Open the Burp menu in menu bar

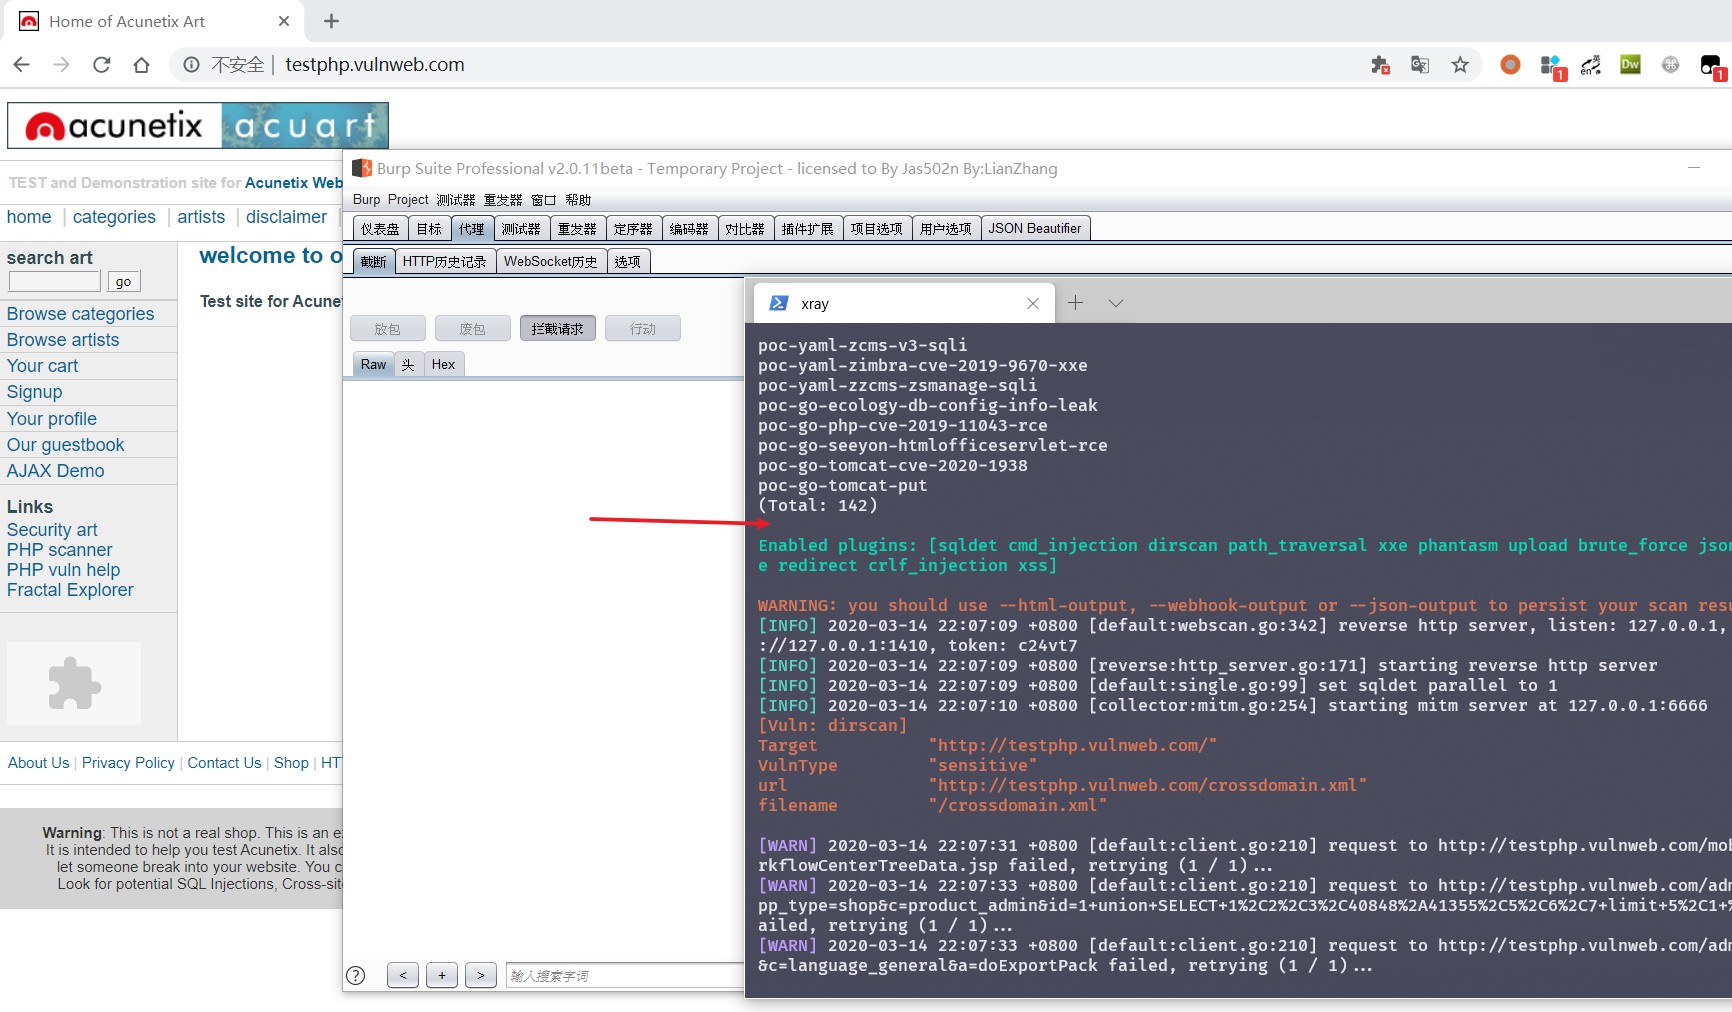(367, 200)
